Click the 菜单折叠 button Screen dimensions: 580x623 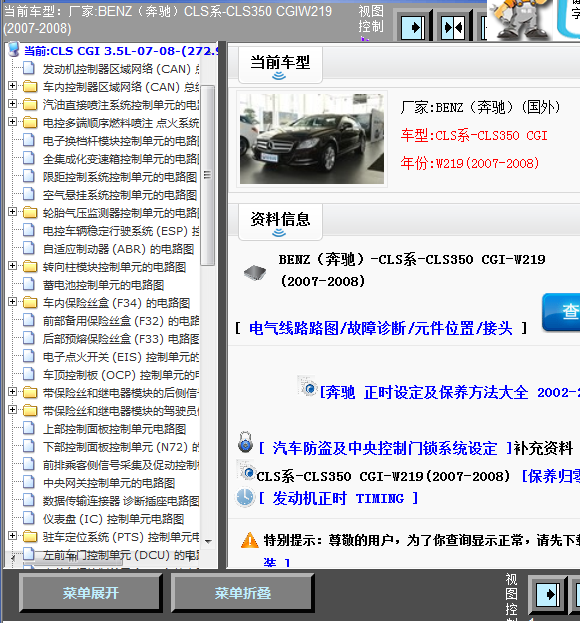(242, 593)
